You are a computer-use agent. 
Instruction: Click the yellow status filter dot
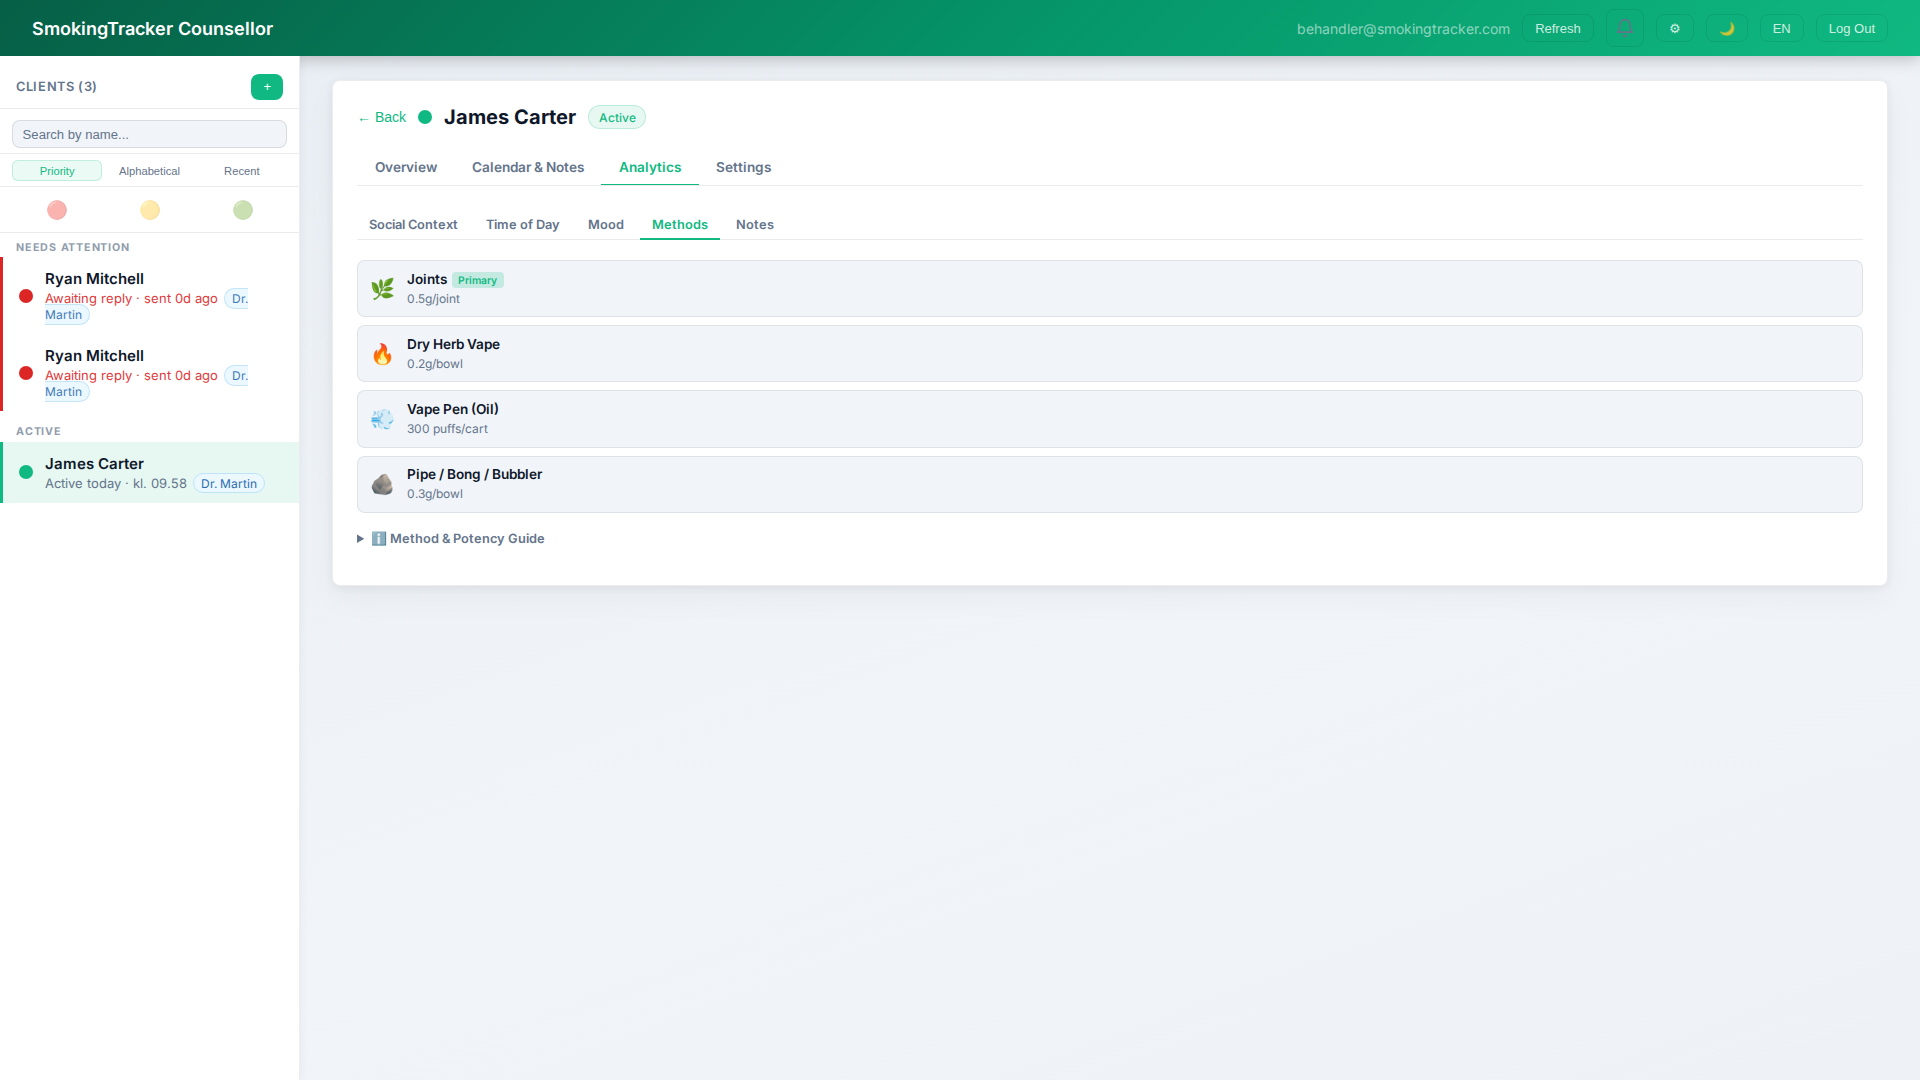[x=150, y=210]
